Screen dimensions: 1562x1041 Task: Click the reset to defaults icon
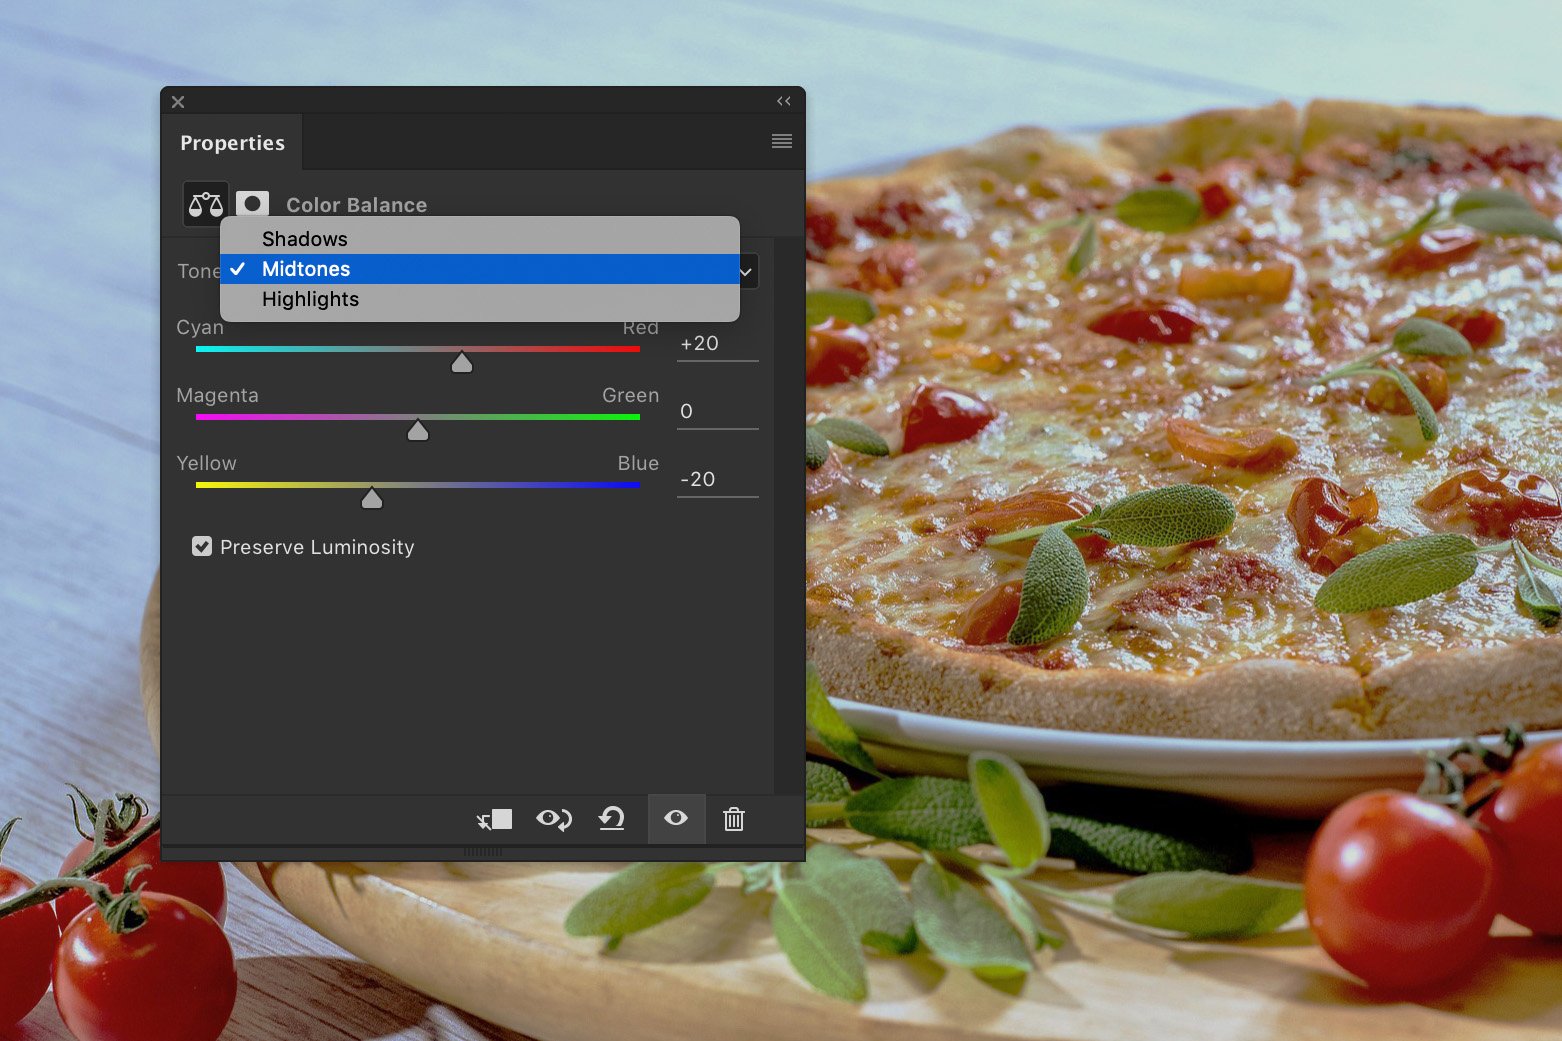coord(611,819)
